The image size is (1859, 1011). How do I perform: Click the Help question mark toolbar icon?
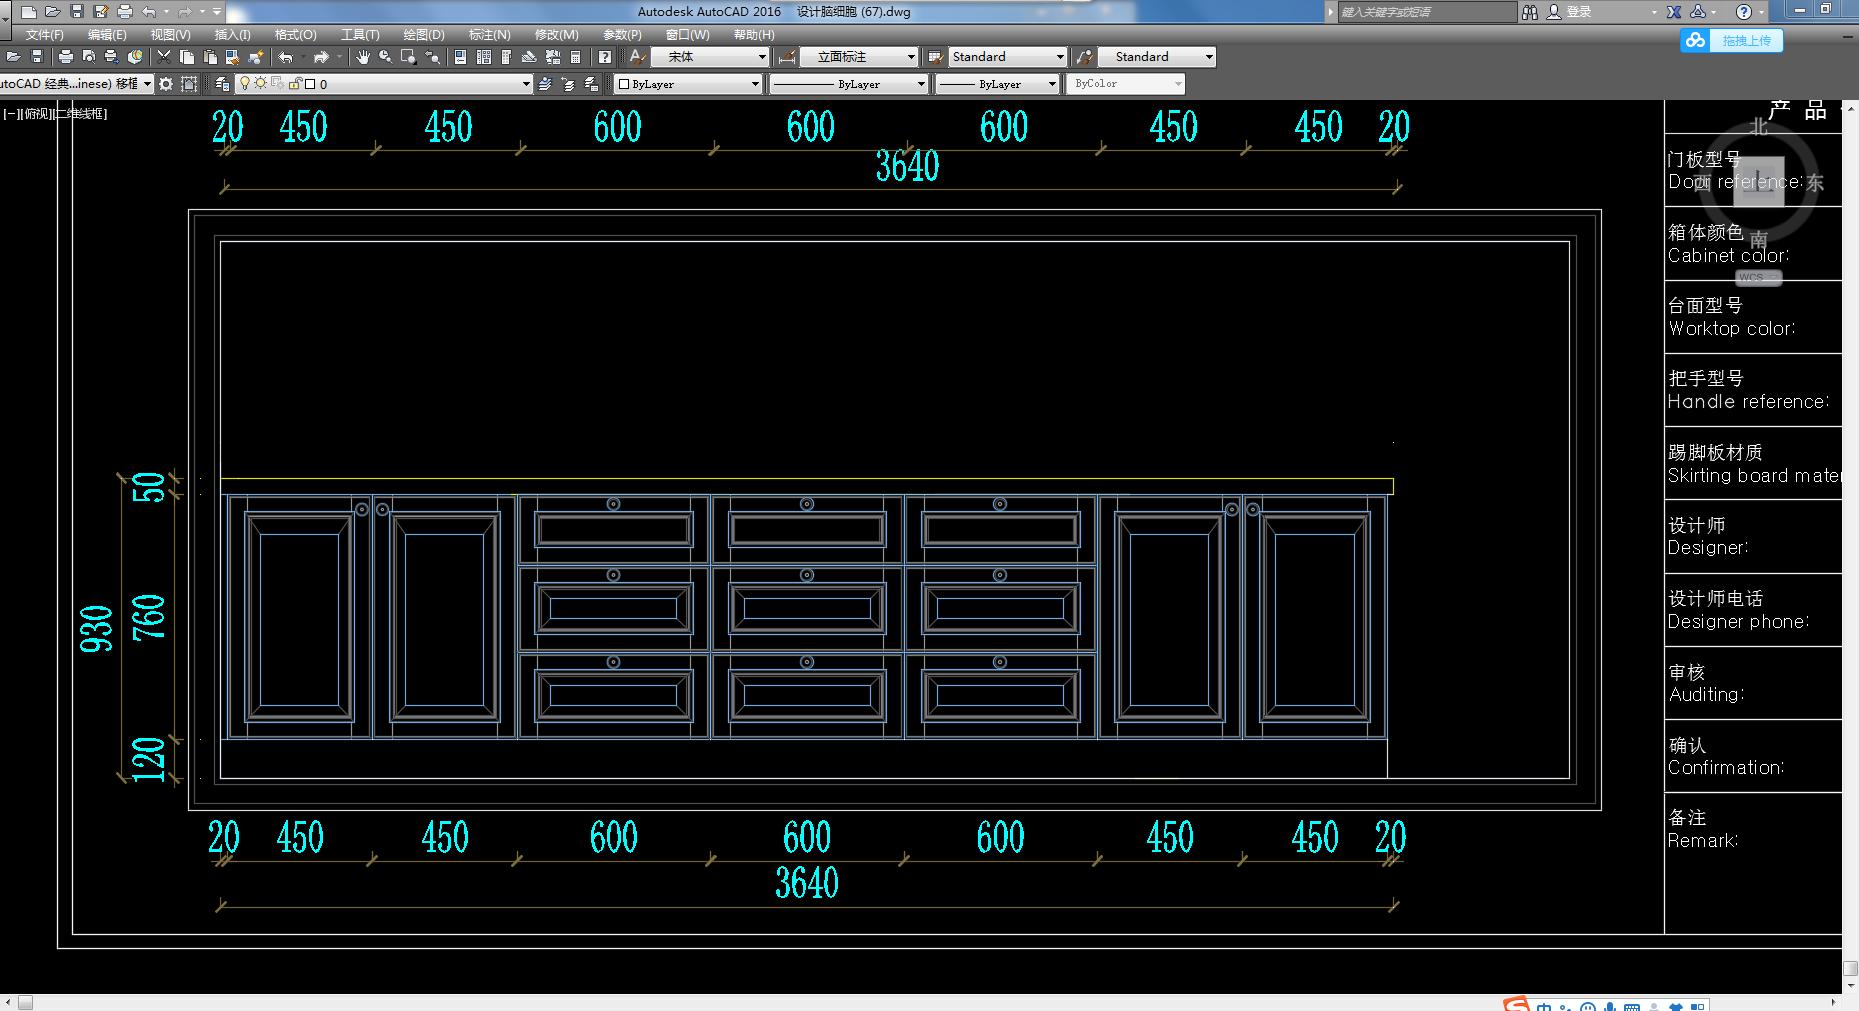[x=605, y=57]
